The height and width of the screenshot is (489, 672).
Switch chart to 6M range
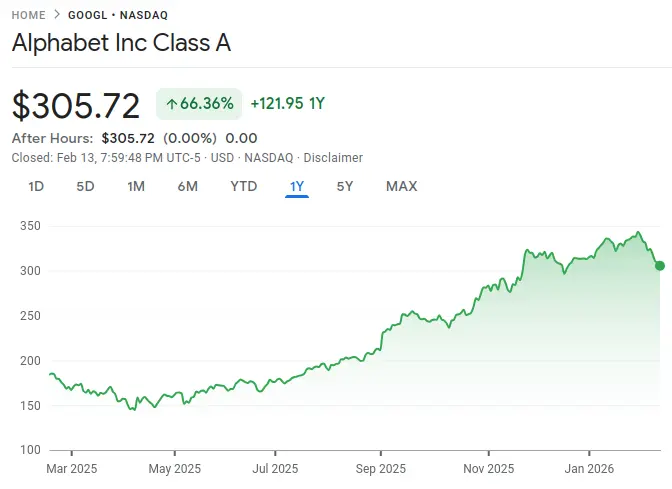tap(187, 186)
